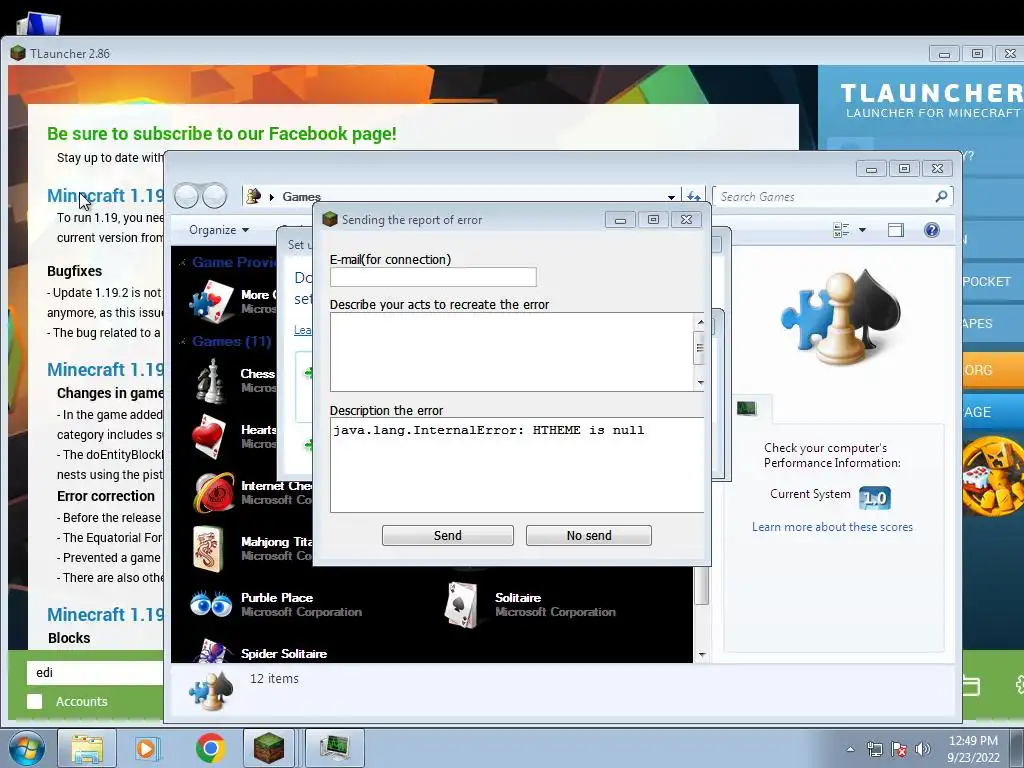Click the Description the error text box

coord(517,465)
